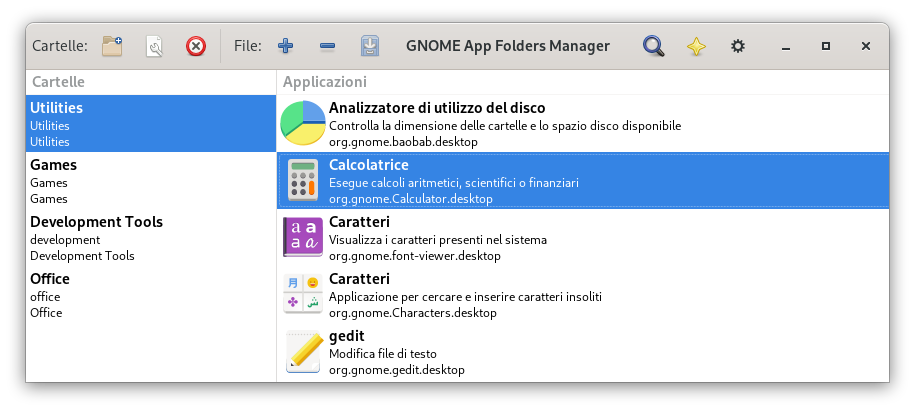The height and width of the screenshot is (411, 915).
Task: Close the App Folders Manager window
Action: point(866,46)
